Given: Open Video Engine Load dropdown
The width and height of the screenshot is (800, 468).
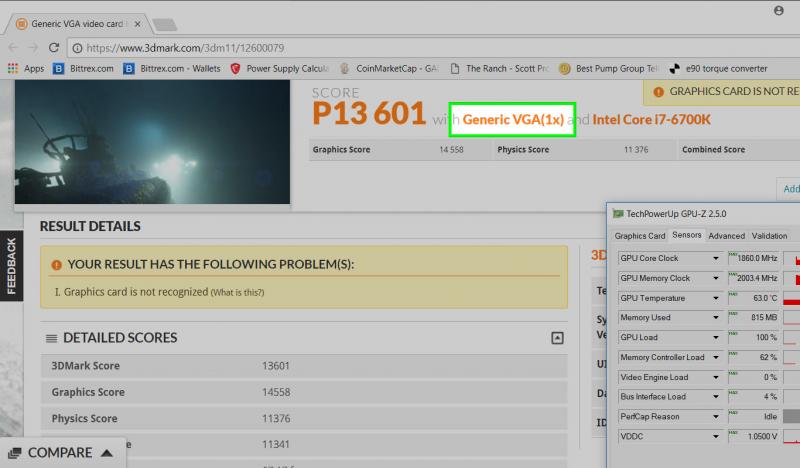Looking at the screenshot, I should [x=715, y=377].
